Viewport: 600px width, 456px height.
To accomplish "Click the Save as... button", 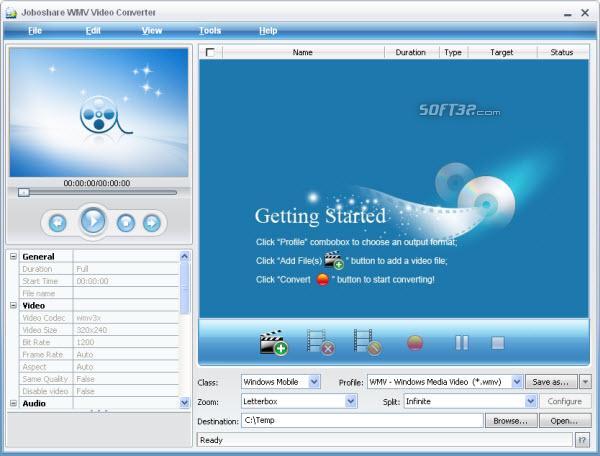I will click(x=551, y=382).
